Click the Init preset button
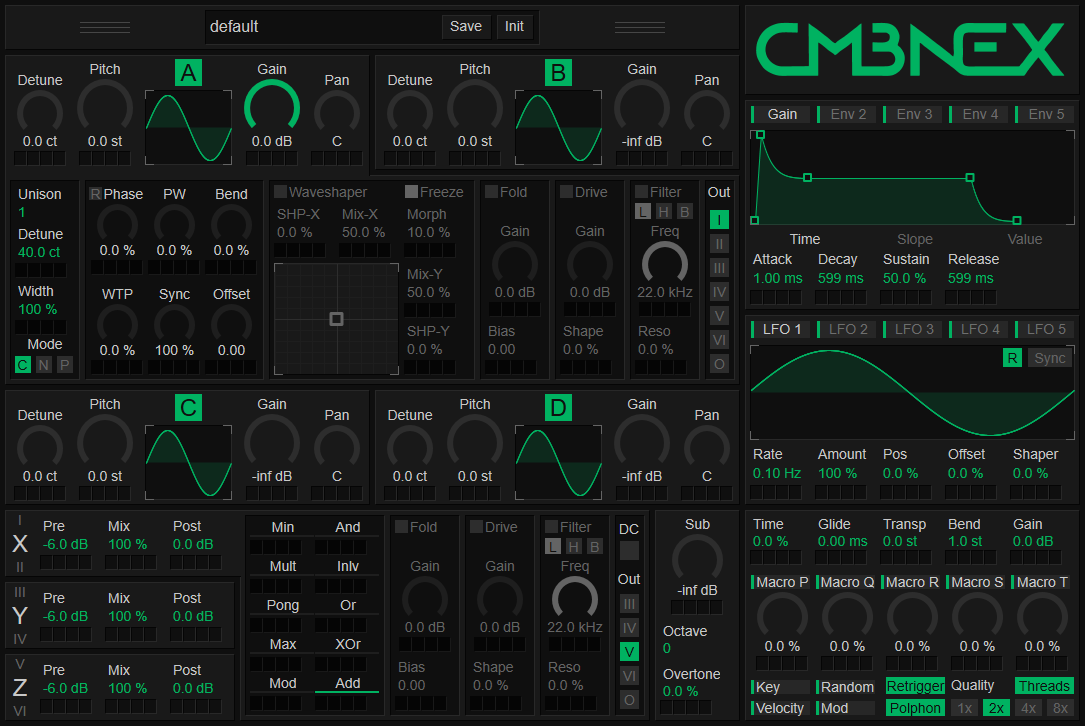Viewport: 1085px width, 726px height. coord(514,26)
